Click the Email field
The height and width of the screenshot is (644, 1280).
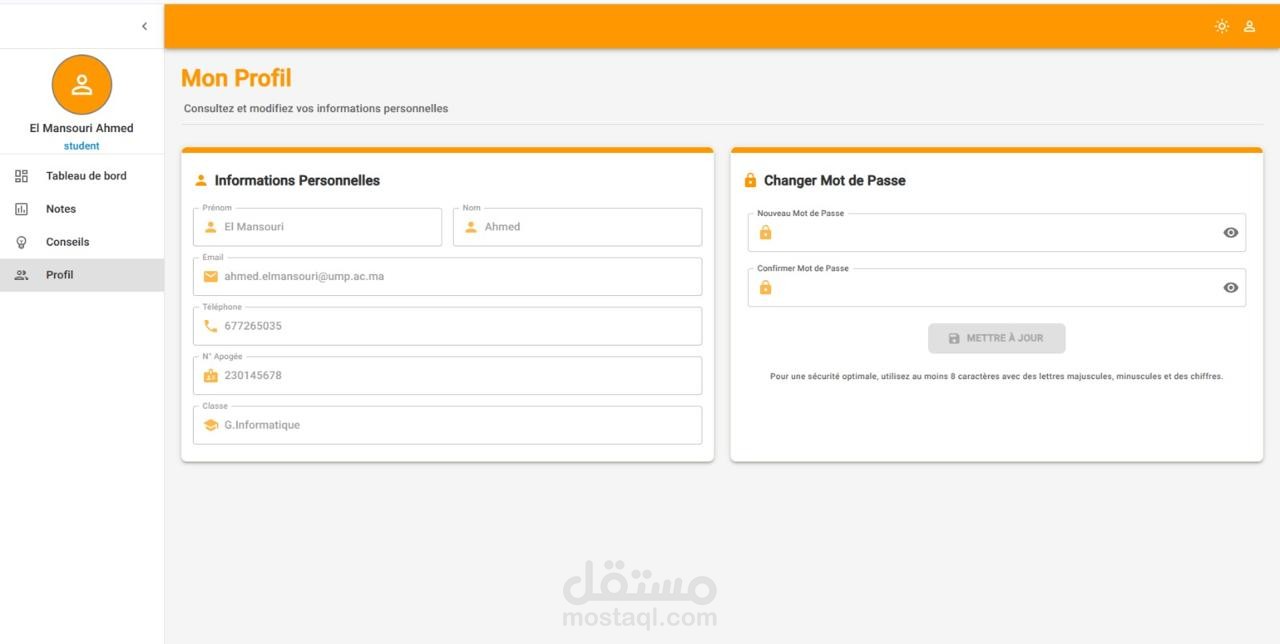[447, 276]
